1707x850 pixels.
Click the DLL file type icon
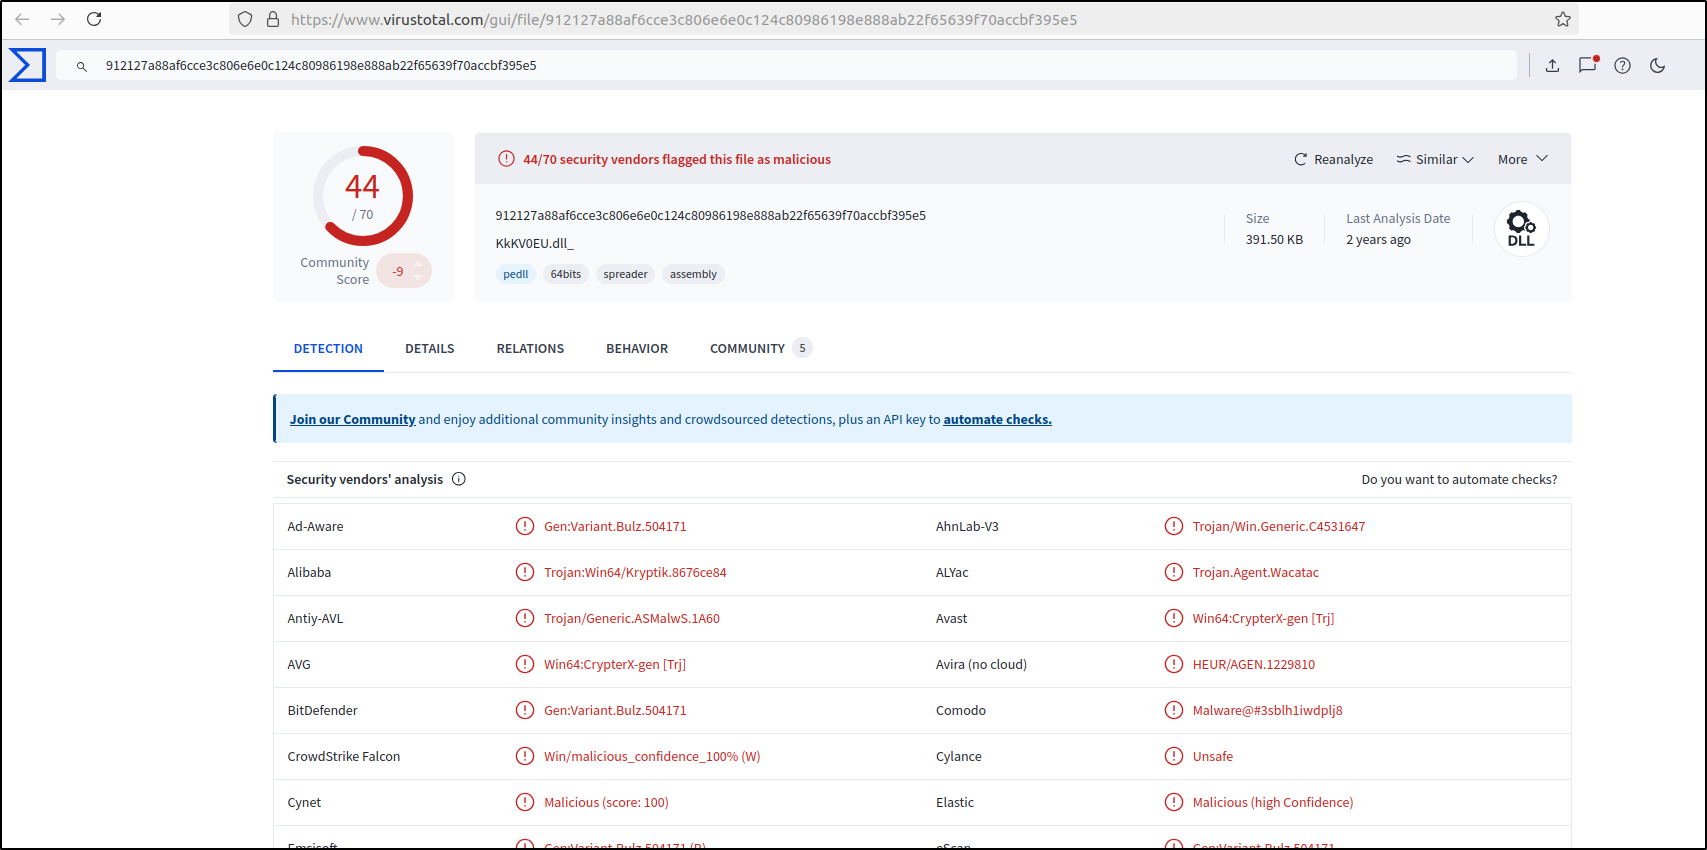point(1520,229)
